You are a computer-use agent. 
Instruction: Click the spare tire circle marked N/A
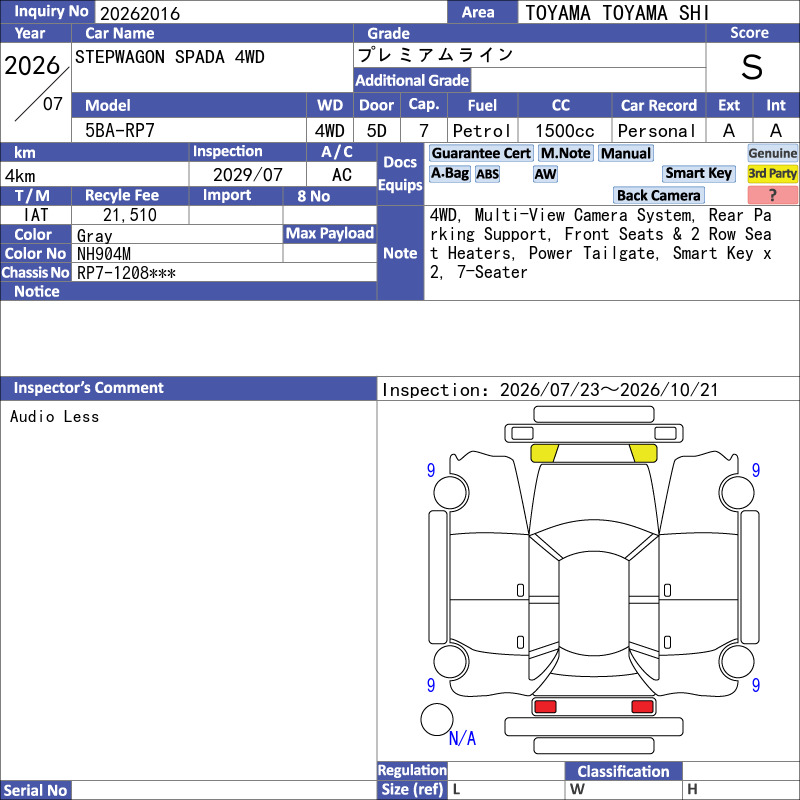coord(436,719)
